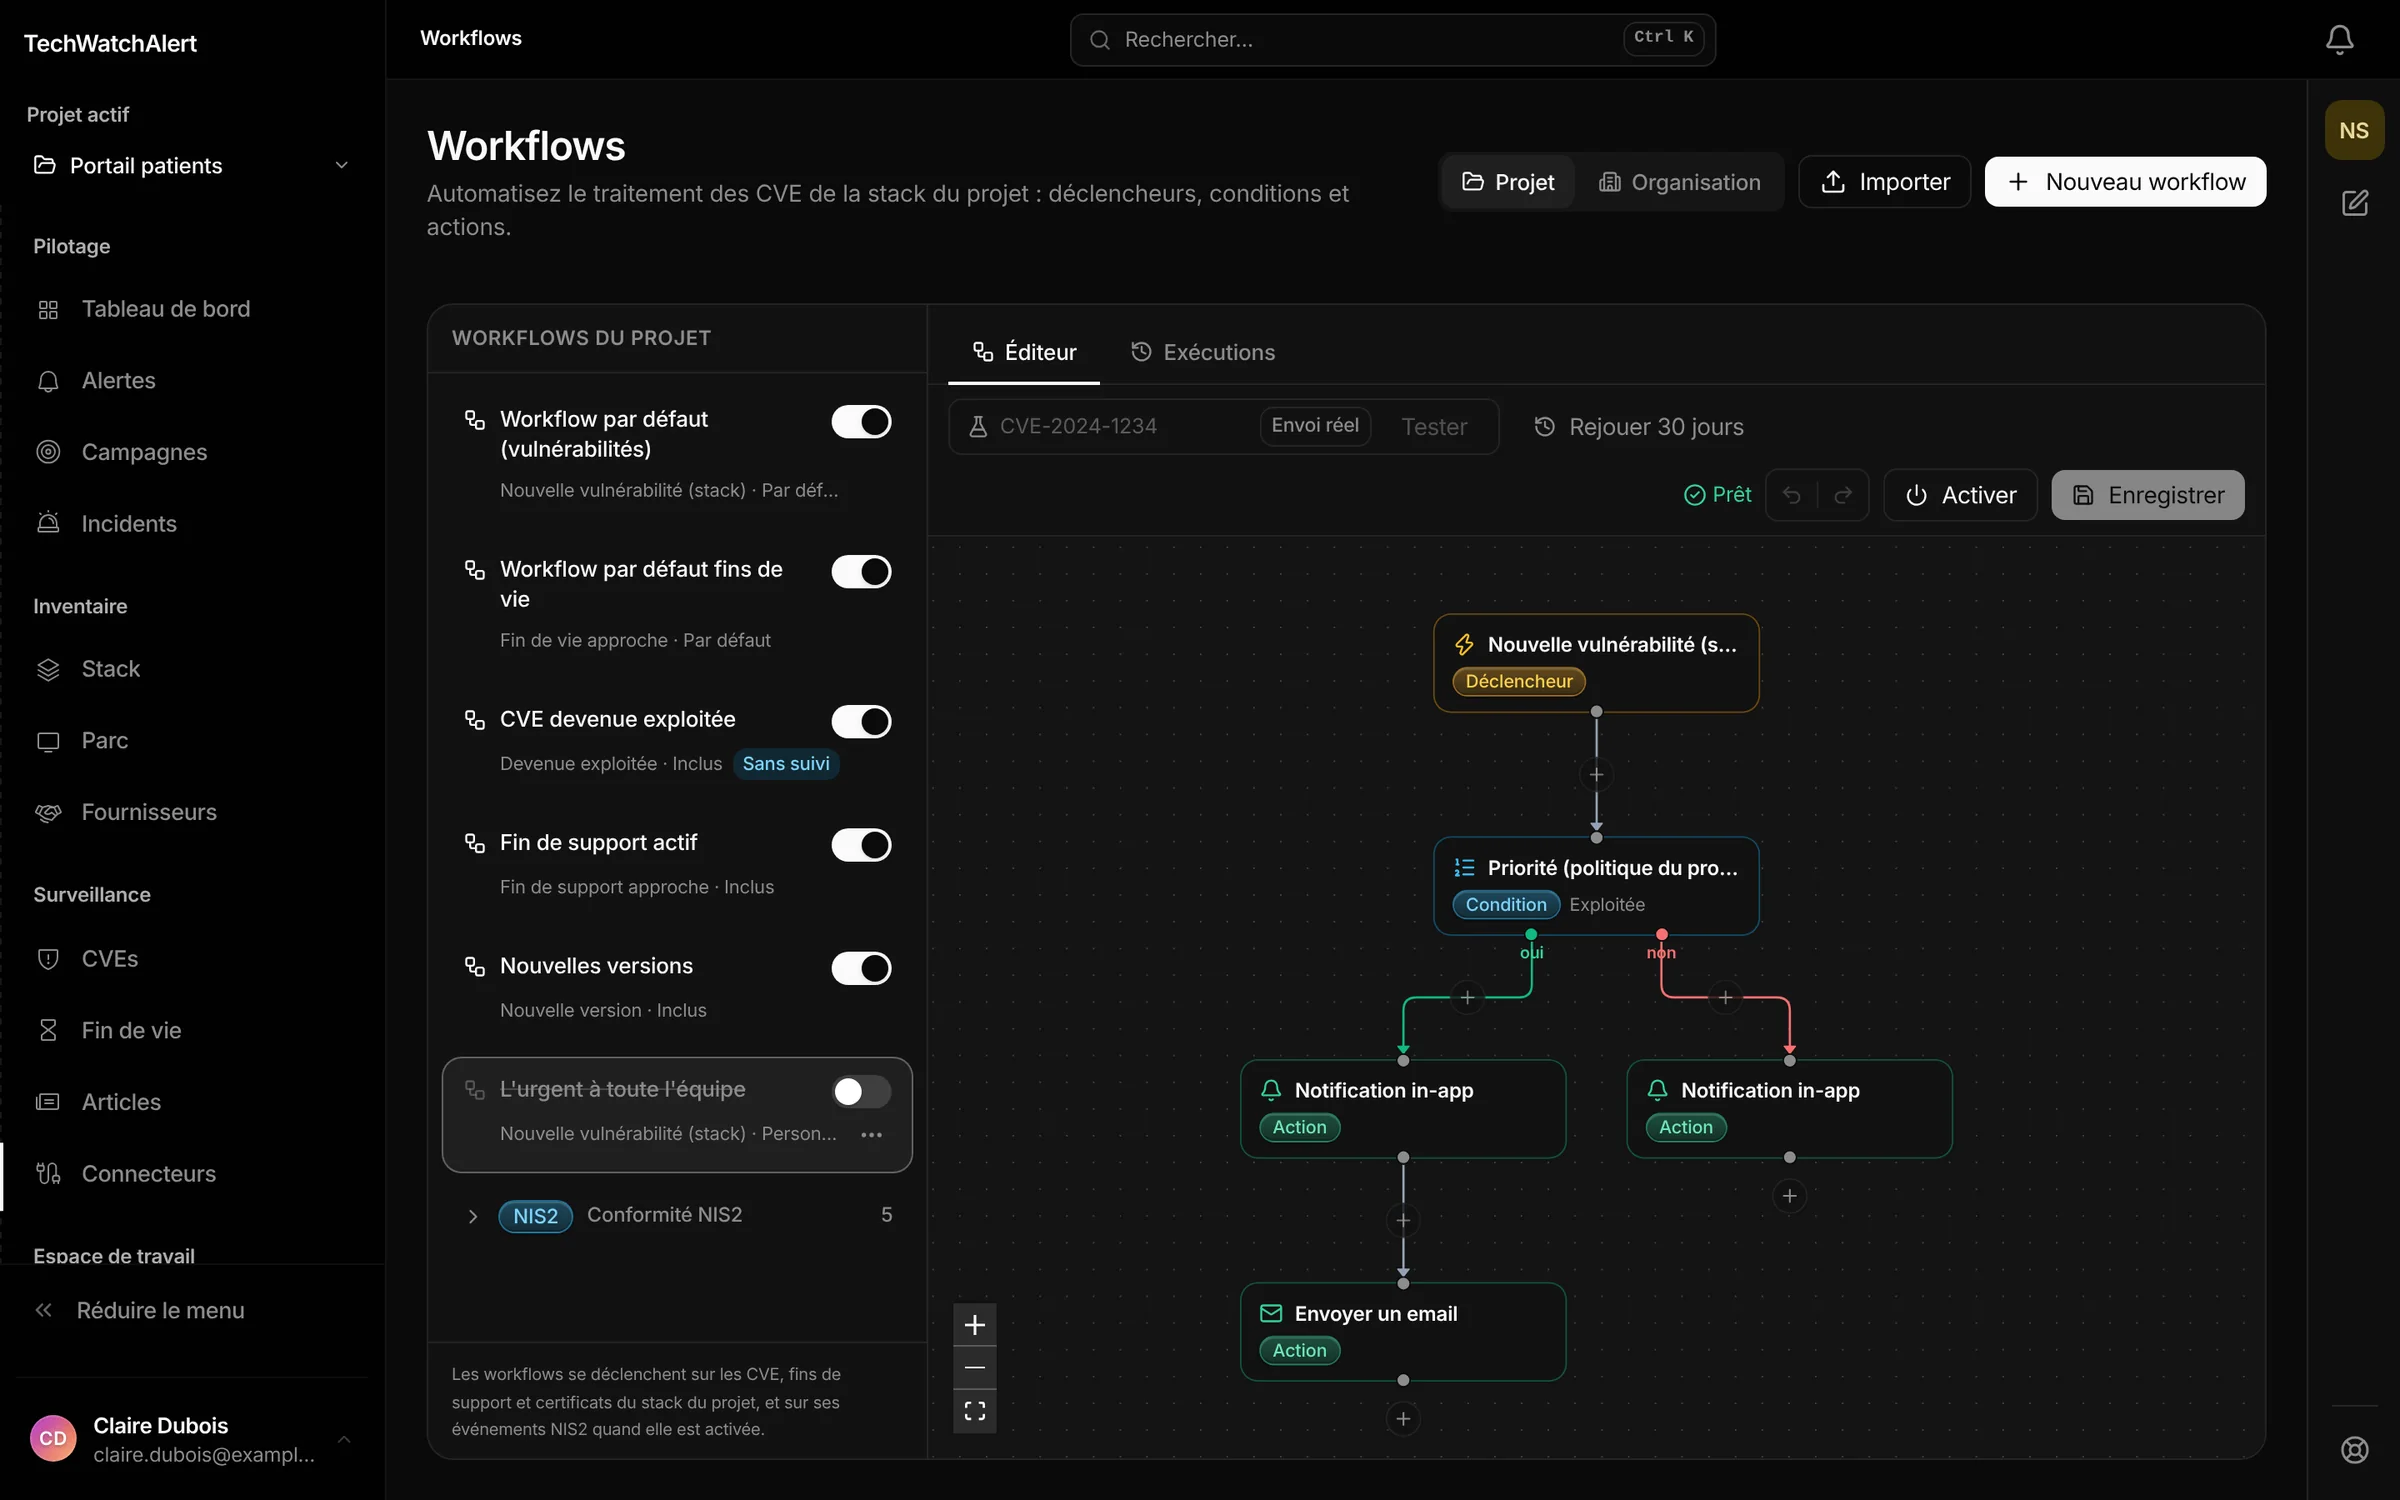This screenshot has height=1500, width=2400.
Task: Select the Projet scope tab
Action: pos(1508,182)
